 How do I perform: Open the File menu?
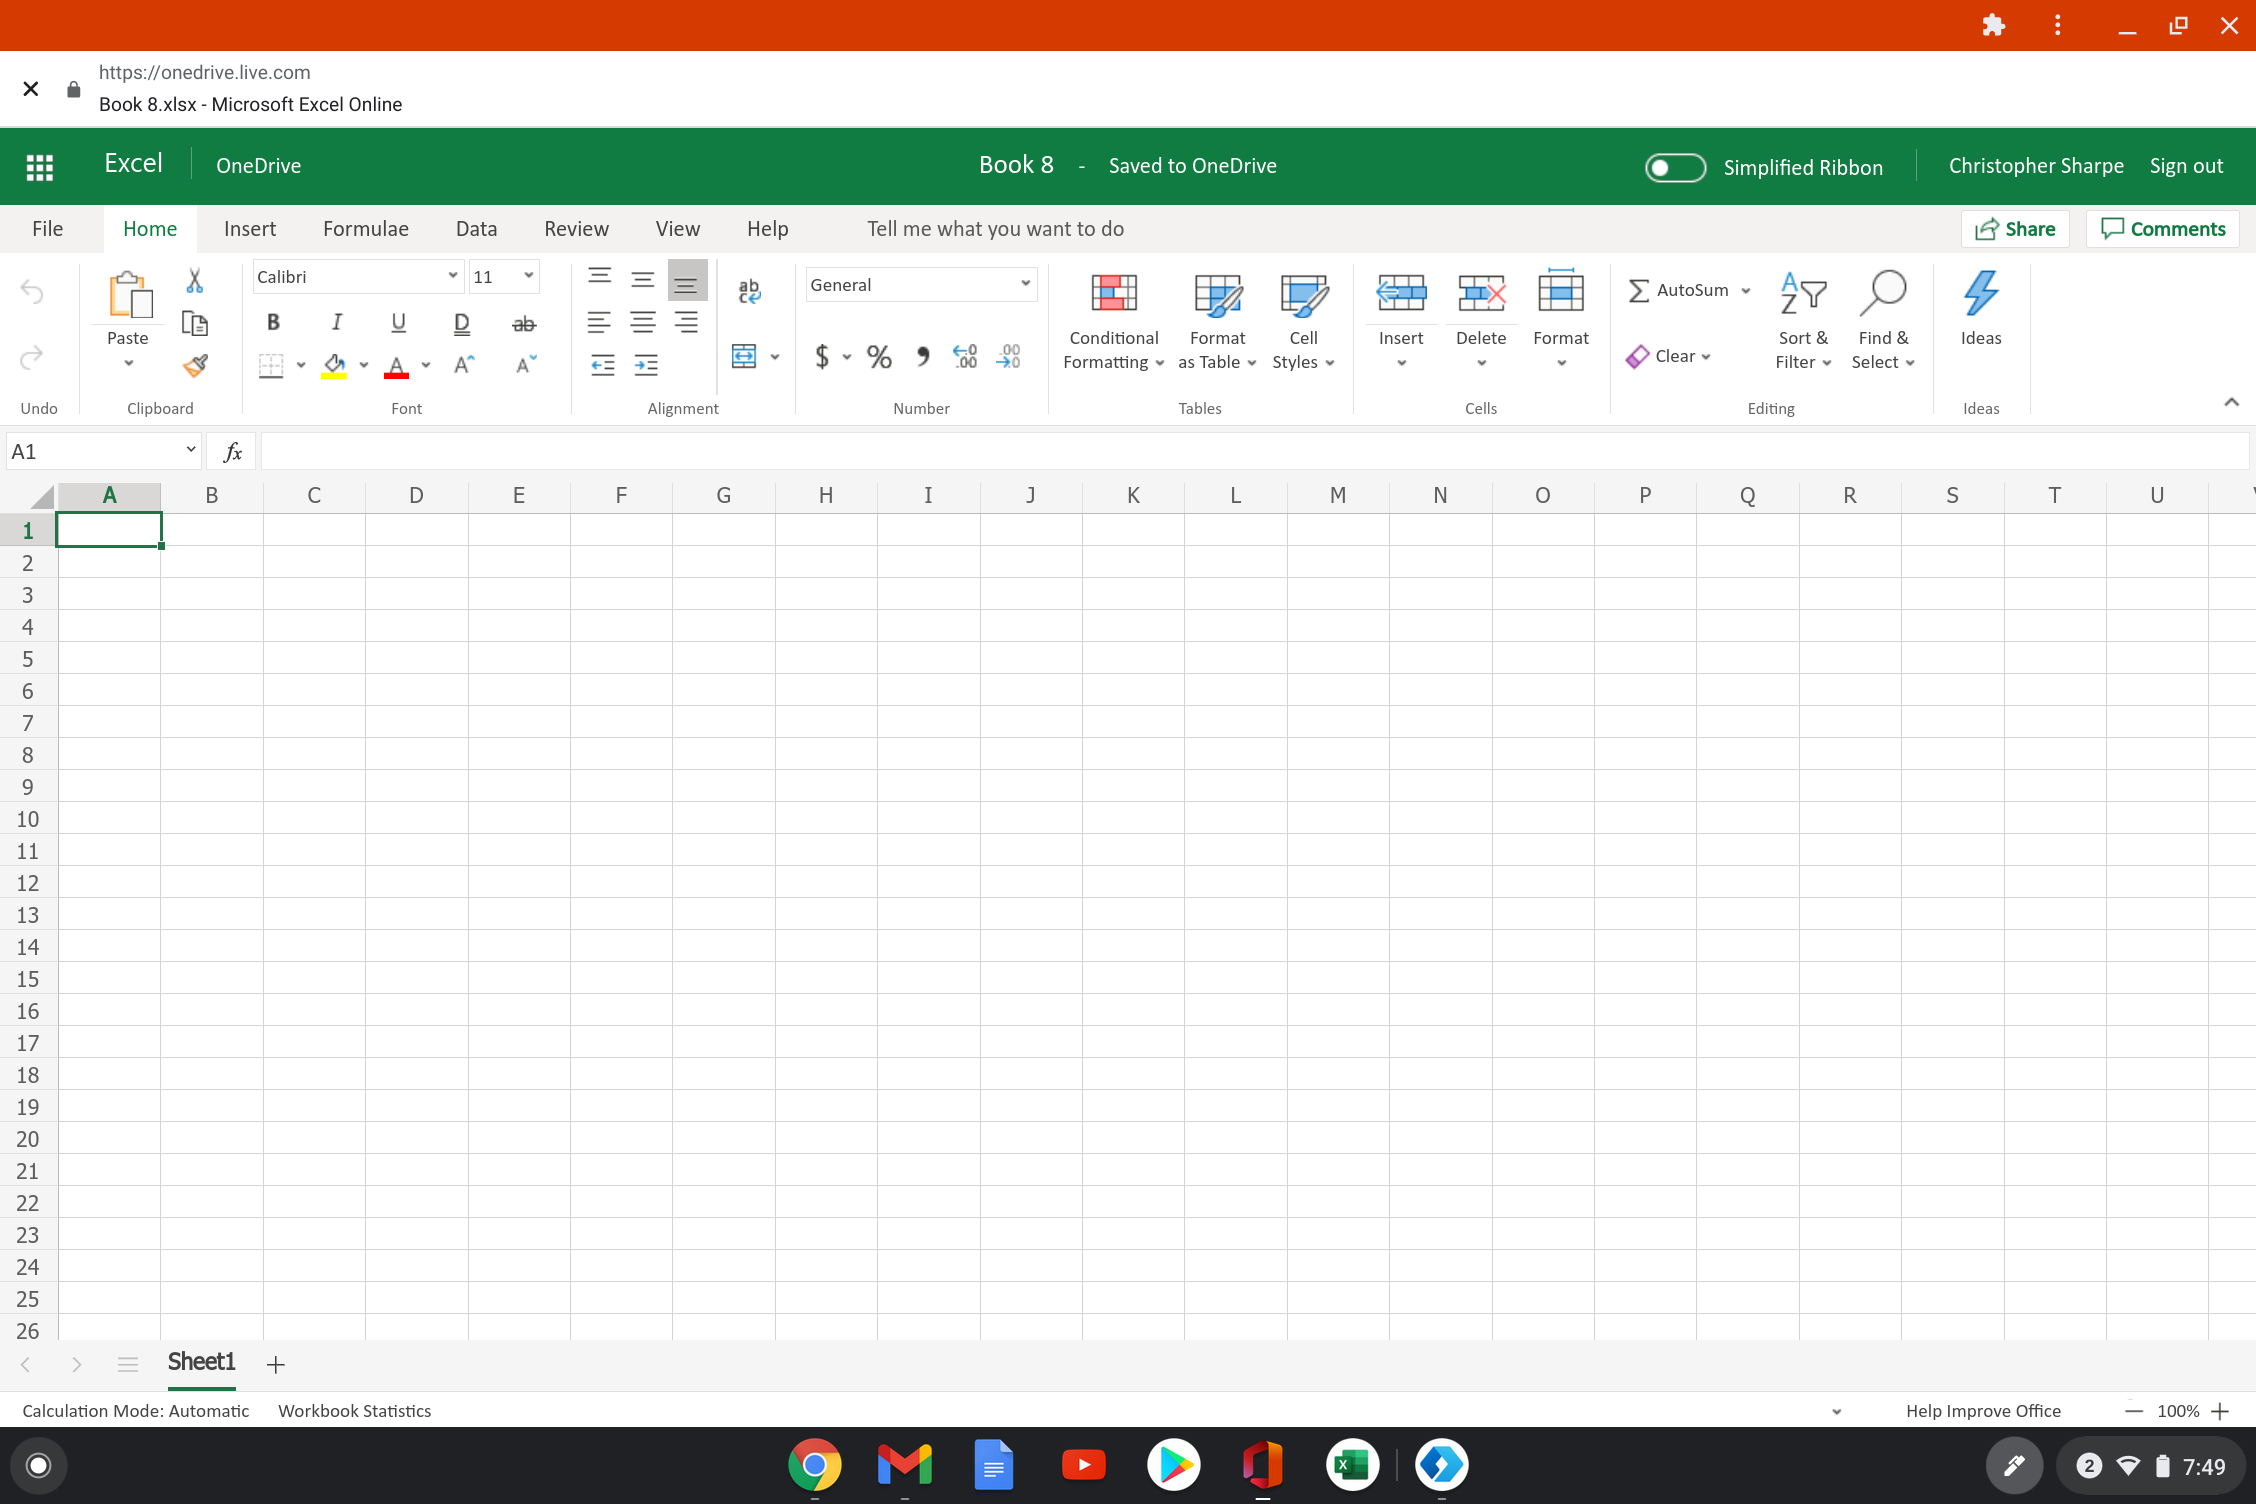[x=47, y=229]
